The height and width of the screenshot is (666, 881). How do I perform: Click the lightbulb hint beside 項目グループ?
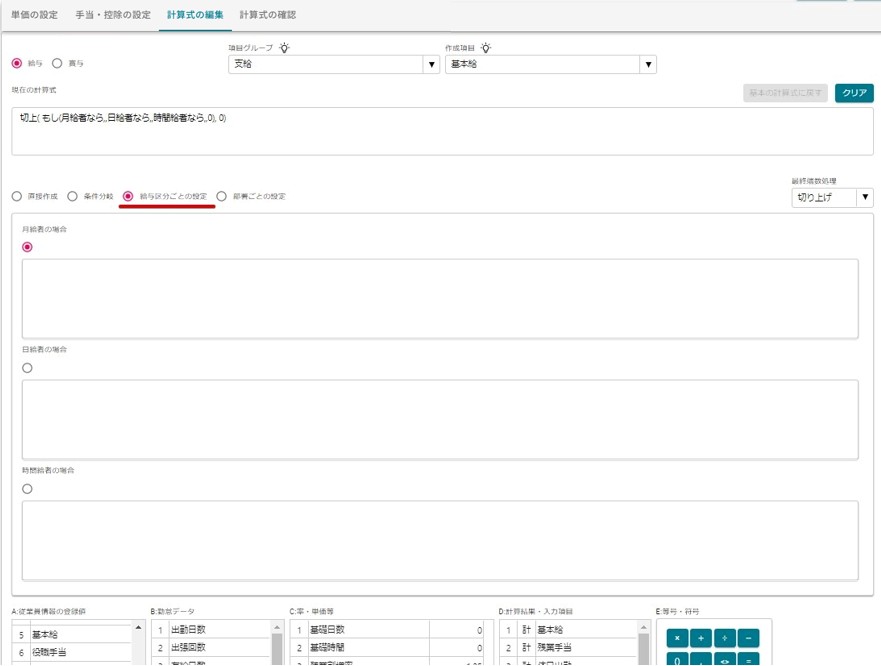tap(285, 48)
